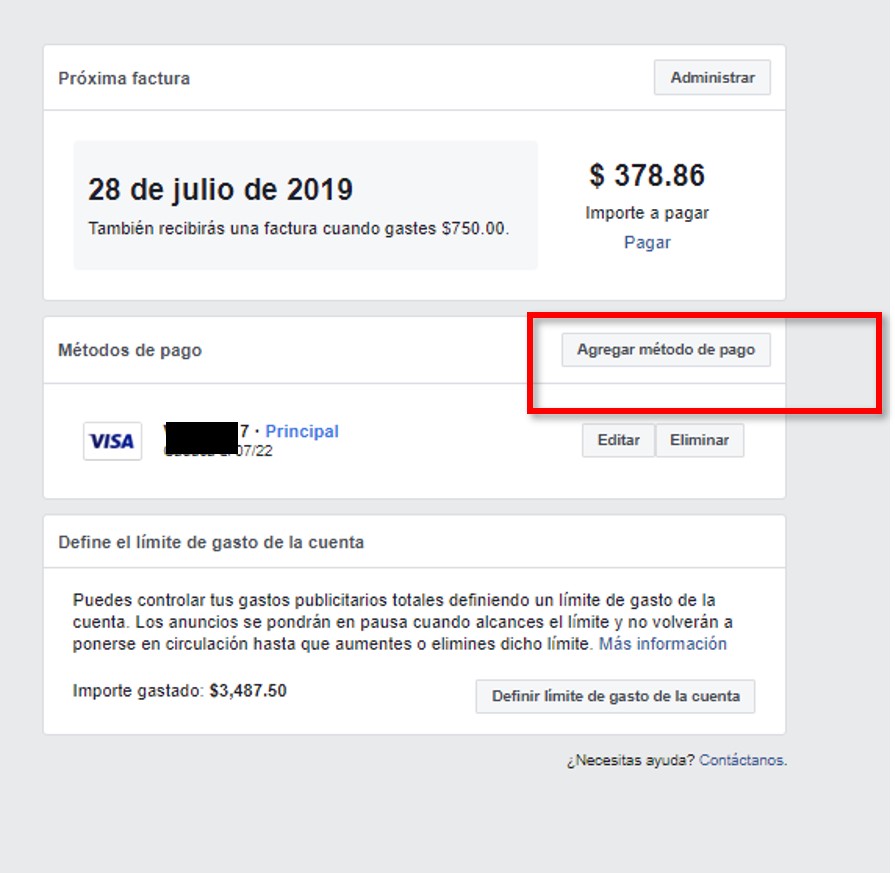Click the blacked-out card number
The height and width of the screenshot is (873, 895).
point(201,438)
